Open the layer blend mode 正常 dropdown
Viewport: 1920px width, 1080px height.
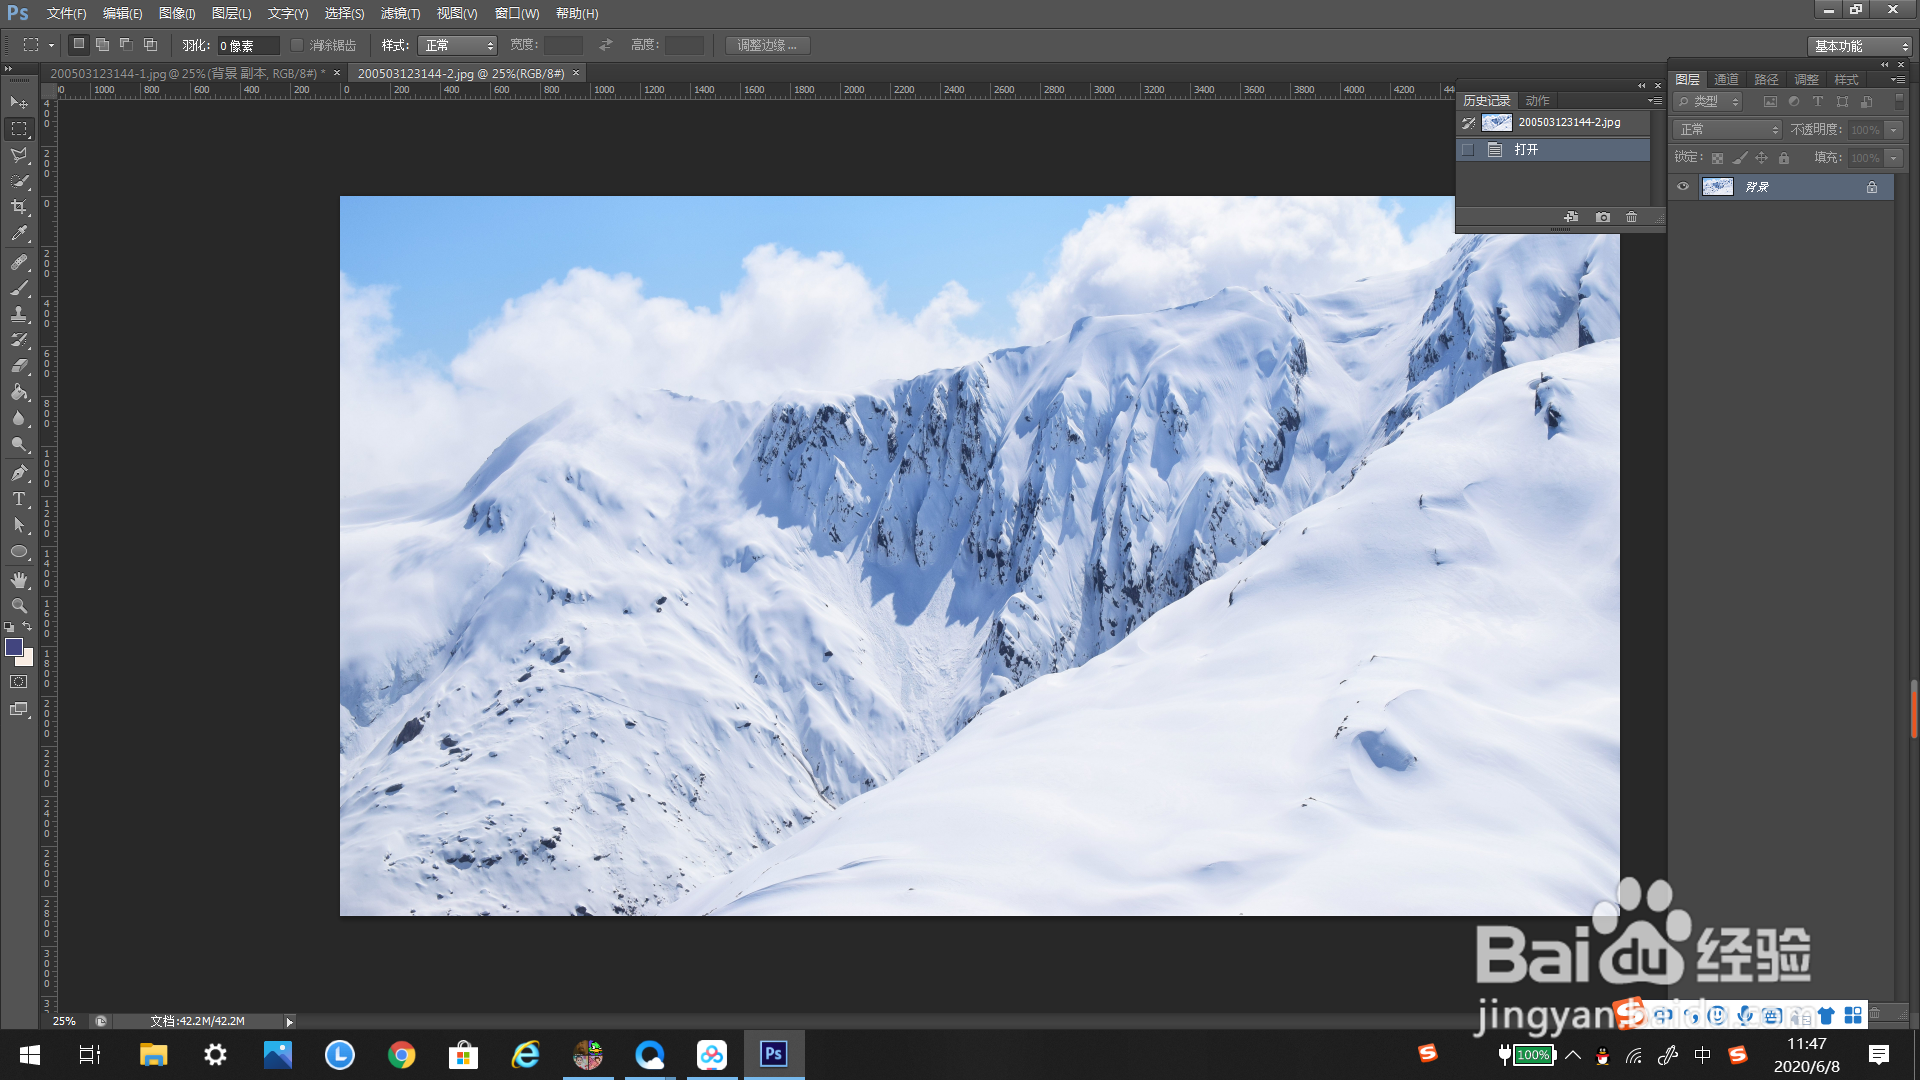coord(1727,130)
